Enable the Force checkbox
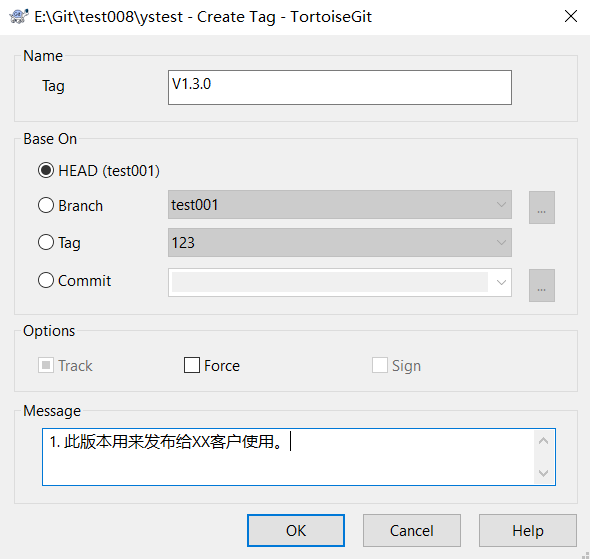590x559 pixels. click(192, 365)
